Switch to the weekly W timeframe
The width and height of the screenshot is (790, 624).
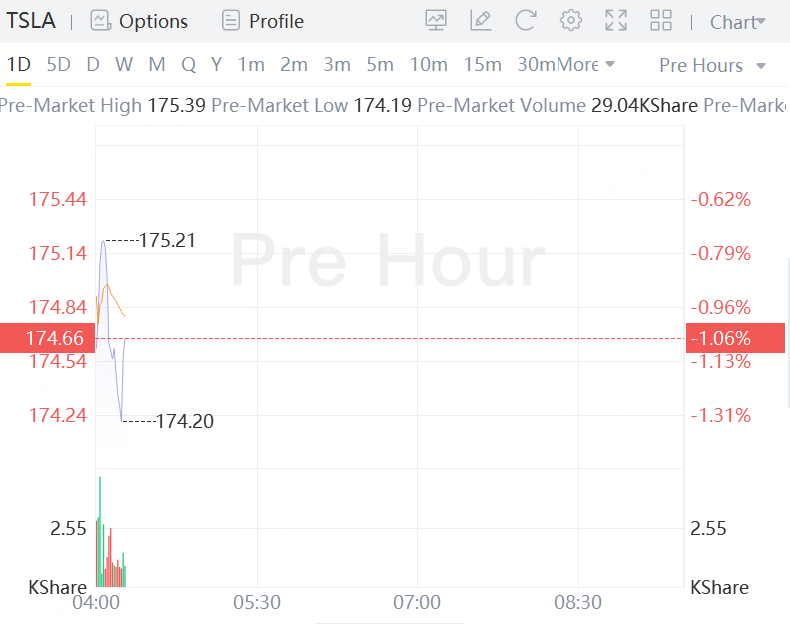pyautogui.click(x=124, y=65)
